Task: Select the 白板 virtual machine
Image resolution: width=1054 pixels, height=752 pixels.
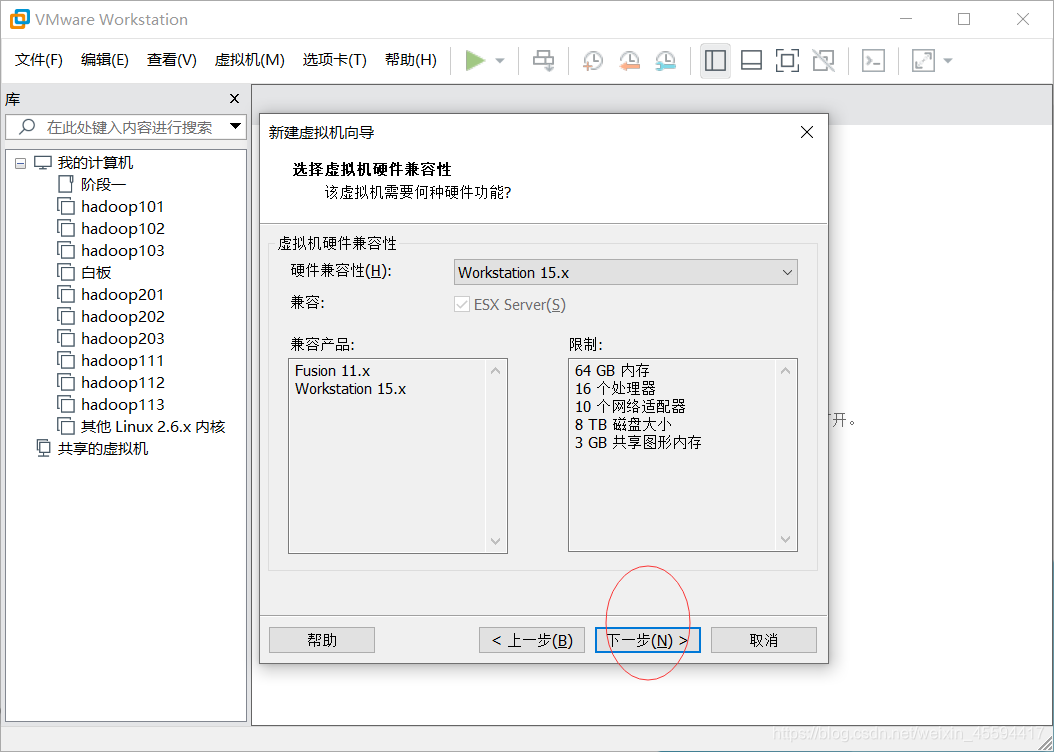Action: click(96, 272)
